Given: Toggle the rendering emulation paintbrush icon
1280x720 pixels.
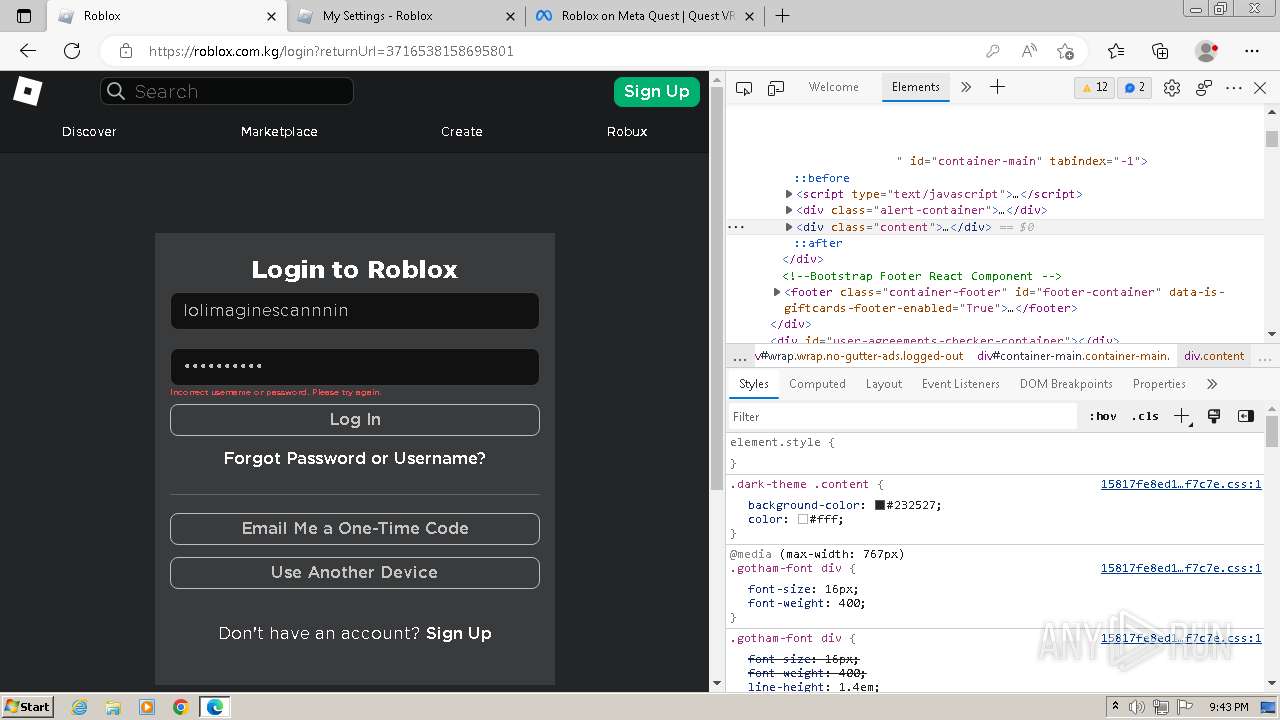Looking at the screenshot, I should pos(1214,416).
